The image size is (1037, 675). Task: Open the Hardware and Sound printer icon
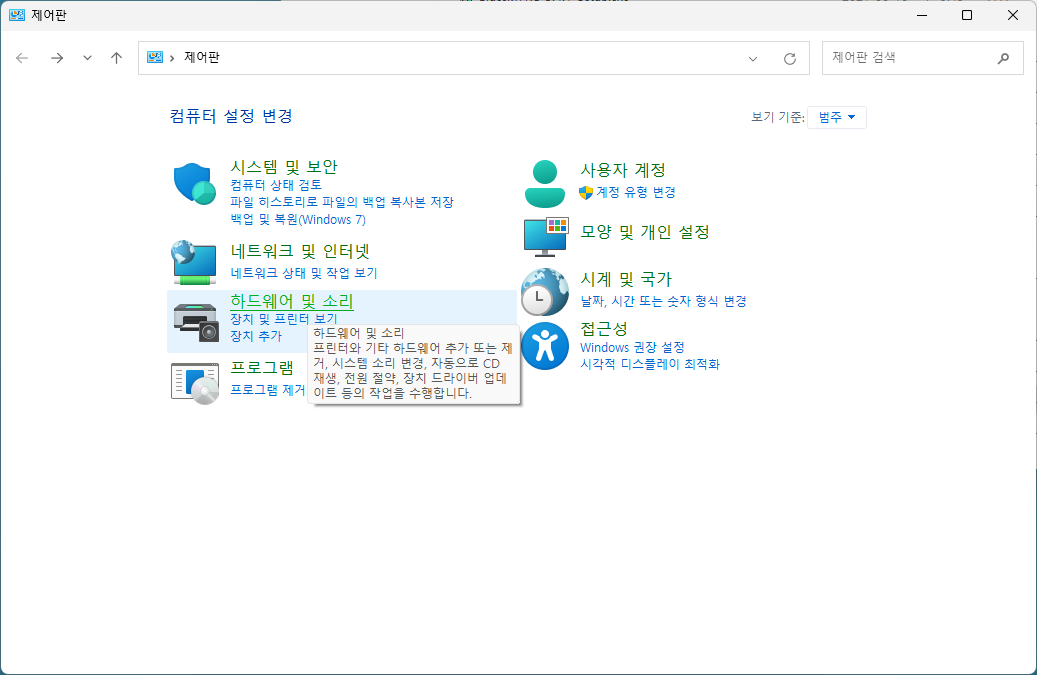pyautogui.click(x=196, y=322)
